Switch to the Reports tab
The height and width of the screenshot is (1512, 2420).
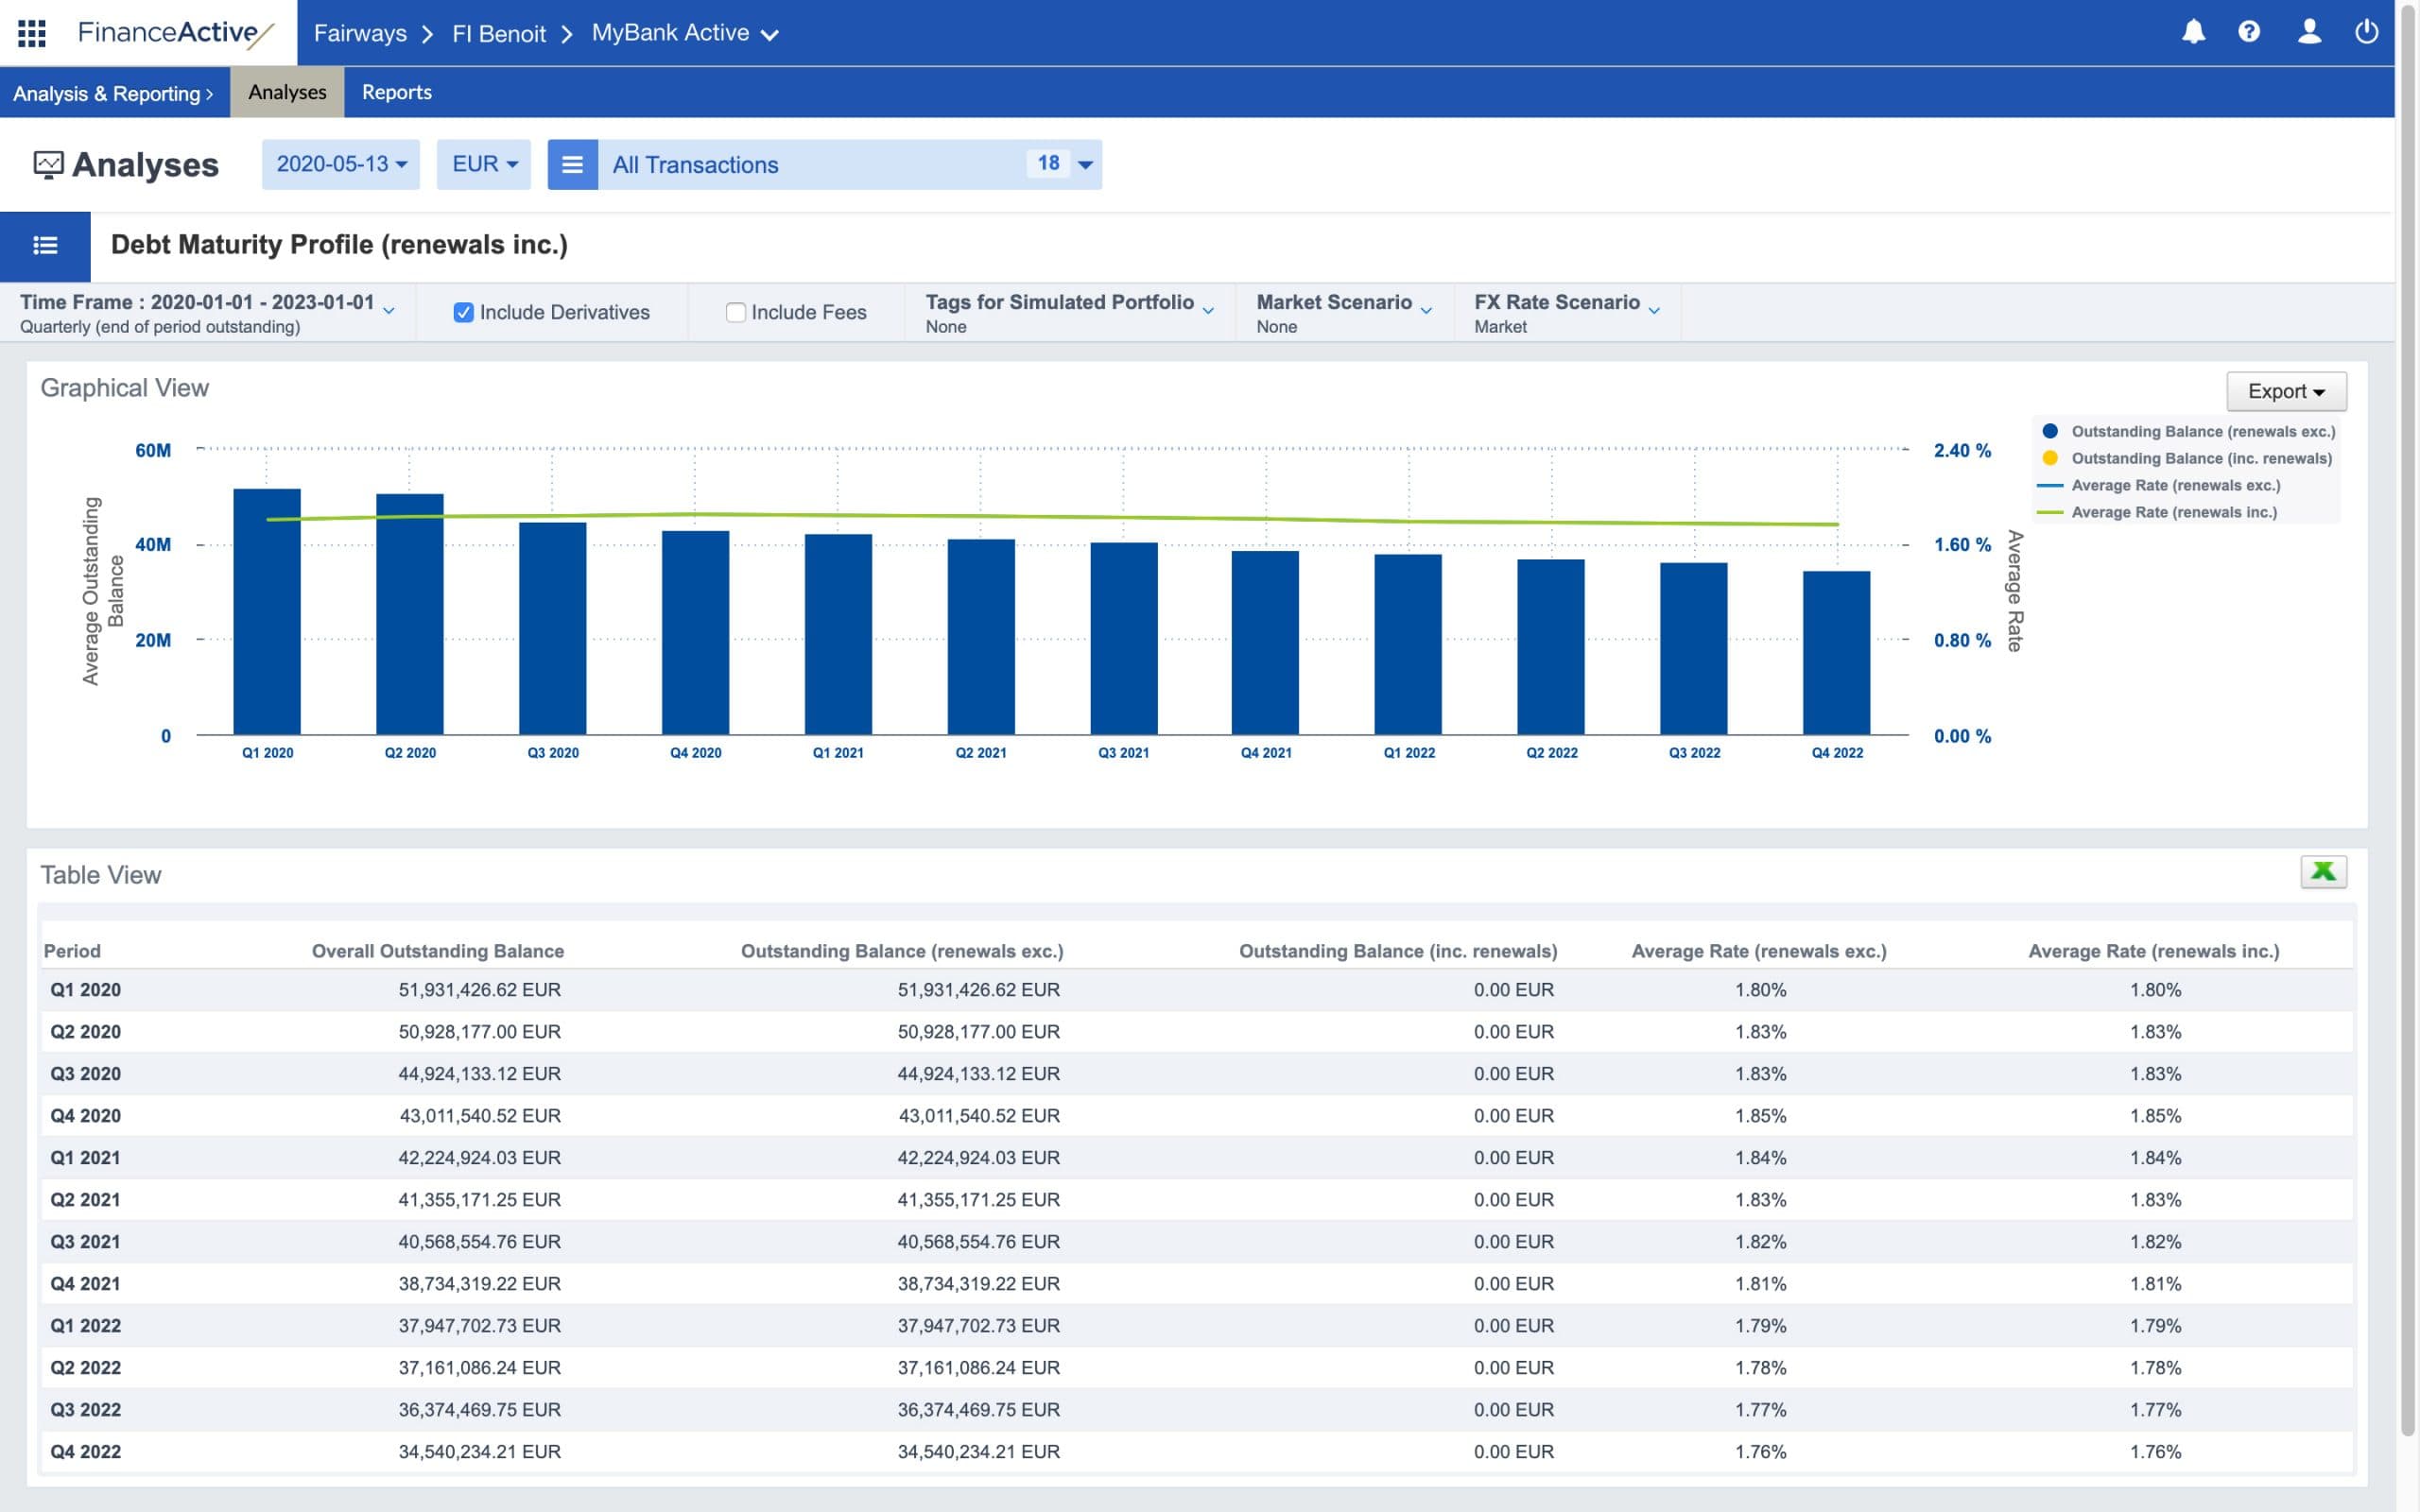click(x=396, y=92)
